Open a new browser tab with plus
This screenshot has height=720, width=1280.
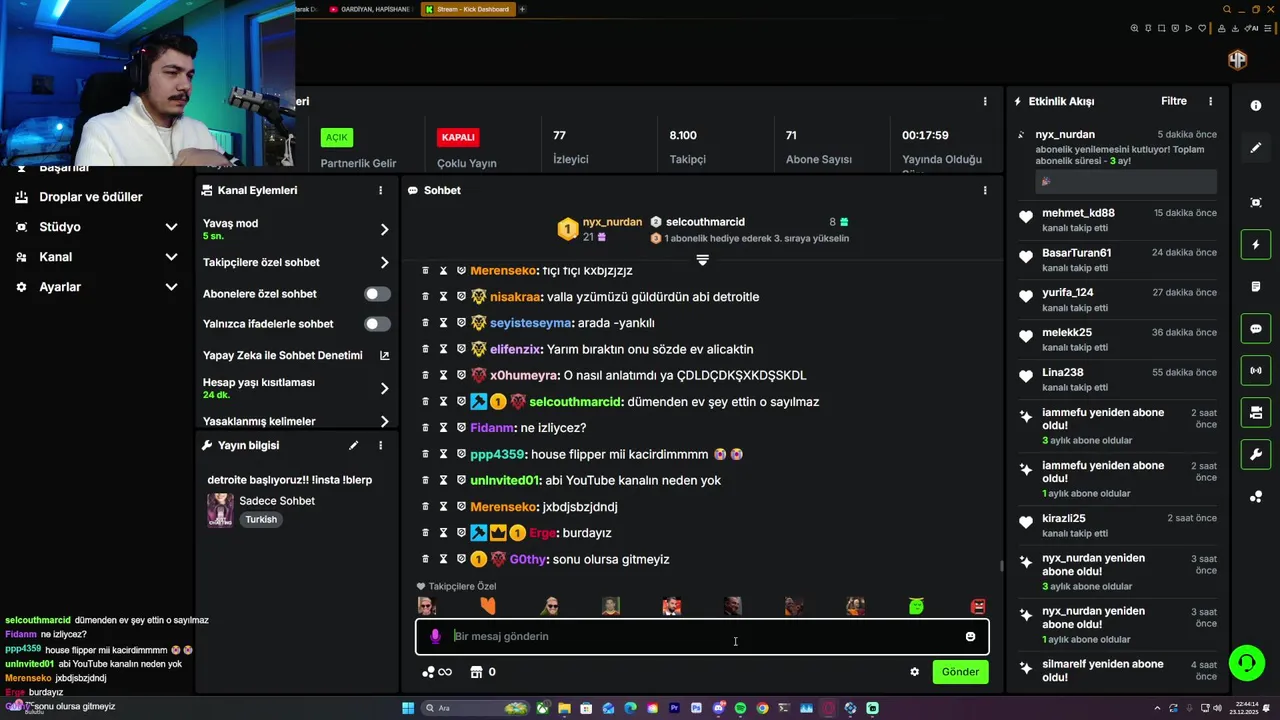(x=522, y=9)
